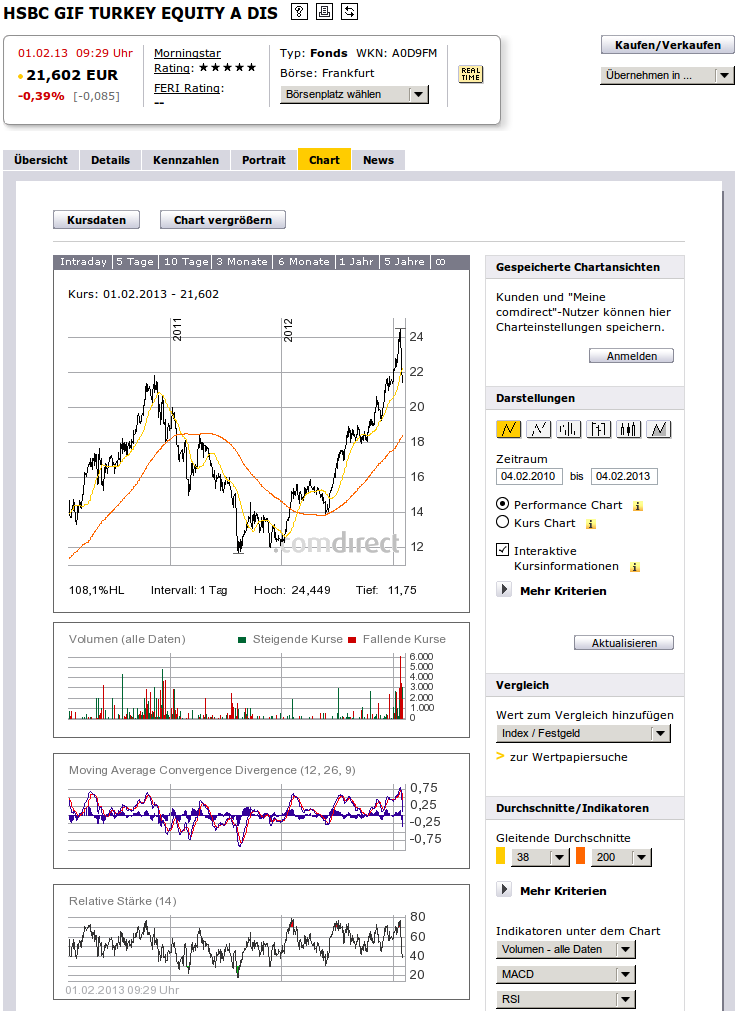Expand Mehr Kriterien under Darstellungen
The height and width of the screenshot is (1011, 737).
[504, 590]
